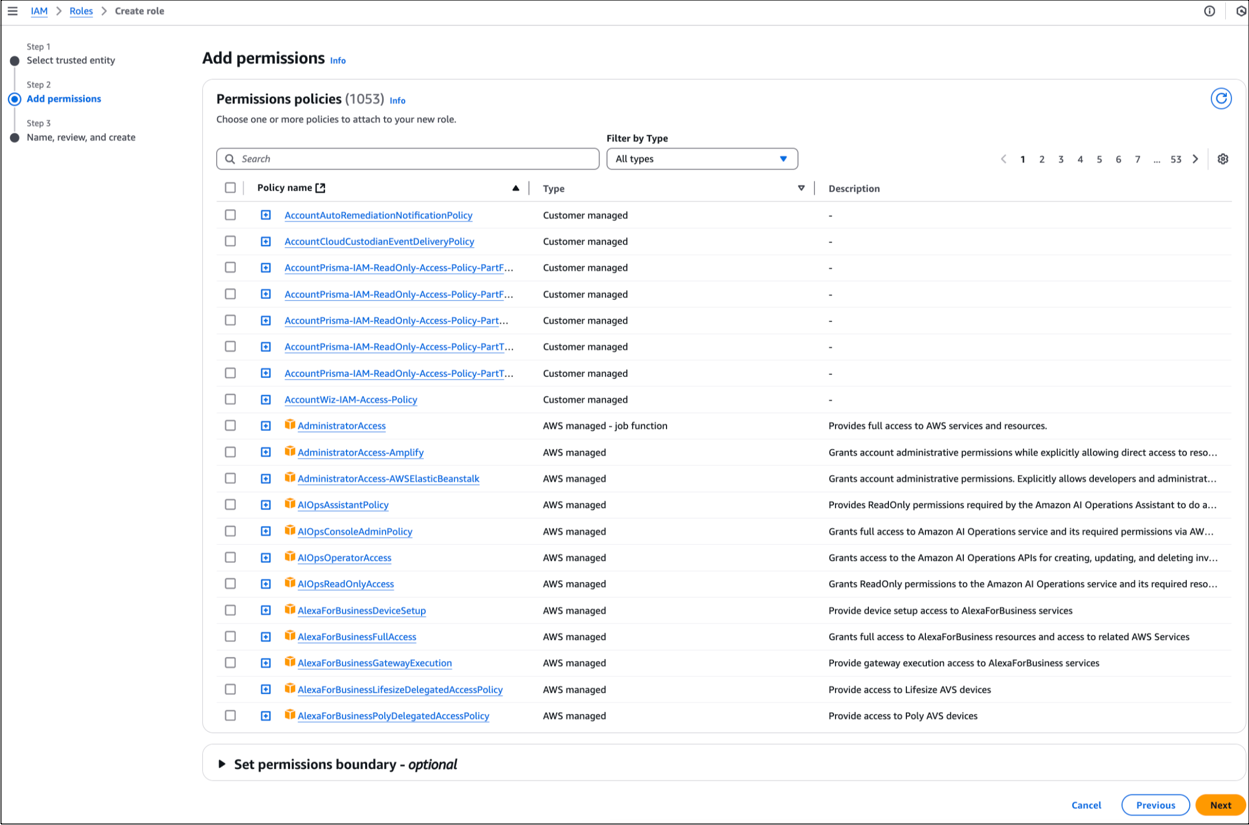Viewport: 1249px width, 825px height.
Task: Check AlexaForBusinessFullAccess checkbox
Action: 230,637
